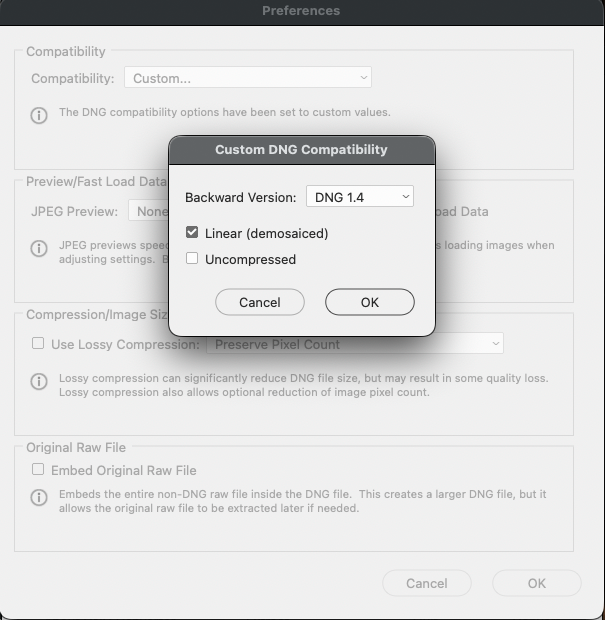Image resolution: width=605 pixels, height=620 pixels.
Task: Enable the Uncompressed checkbox
Action: click(x=192, y=259)
